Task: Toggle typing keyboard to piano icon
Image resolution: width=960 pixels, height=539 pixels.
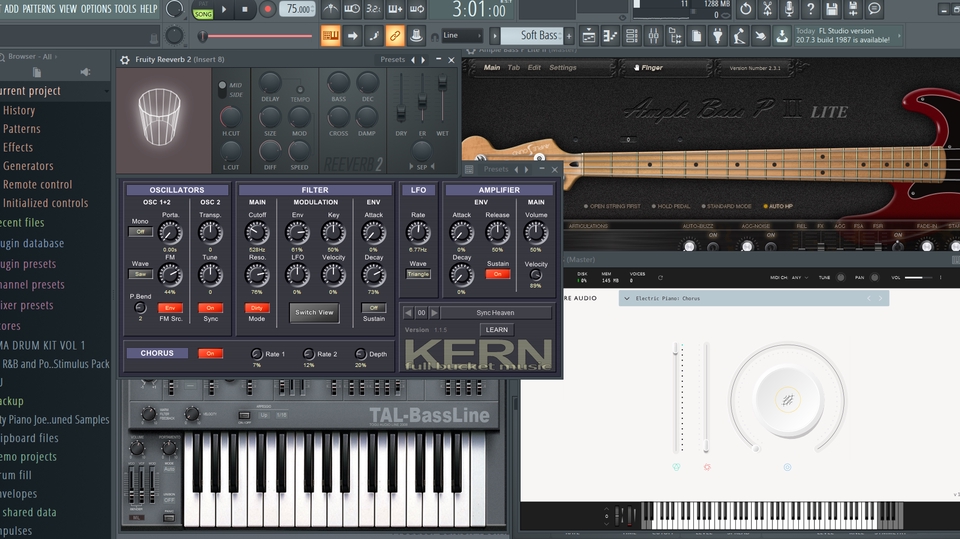Action: pyautogui.click(x=331, y=36)
